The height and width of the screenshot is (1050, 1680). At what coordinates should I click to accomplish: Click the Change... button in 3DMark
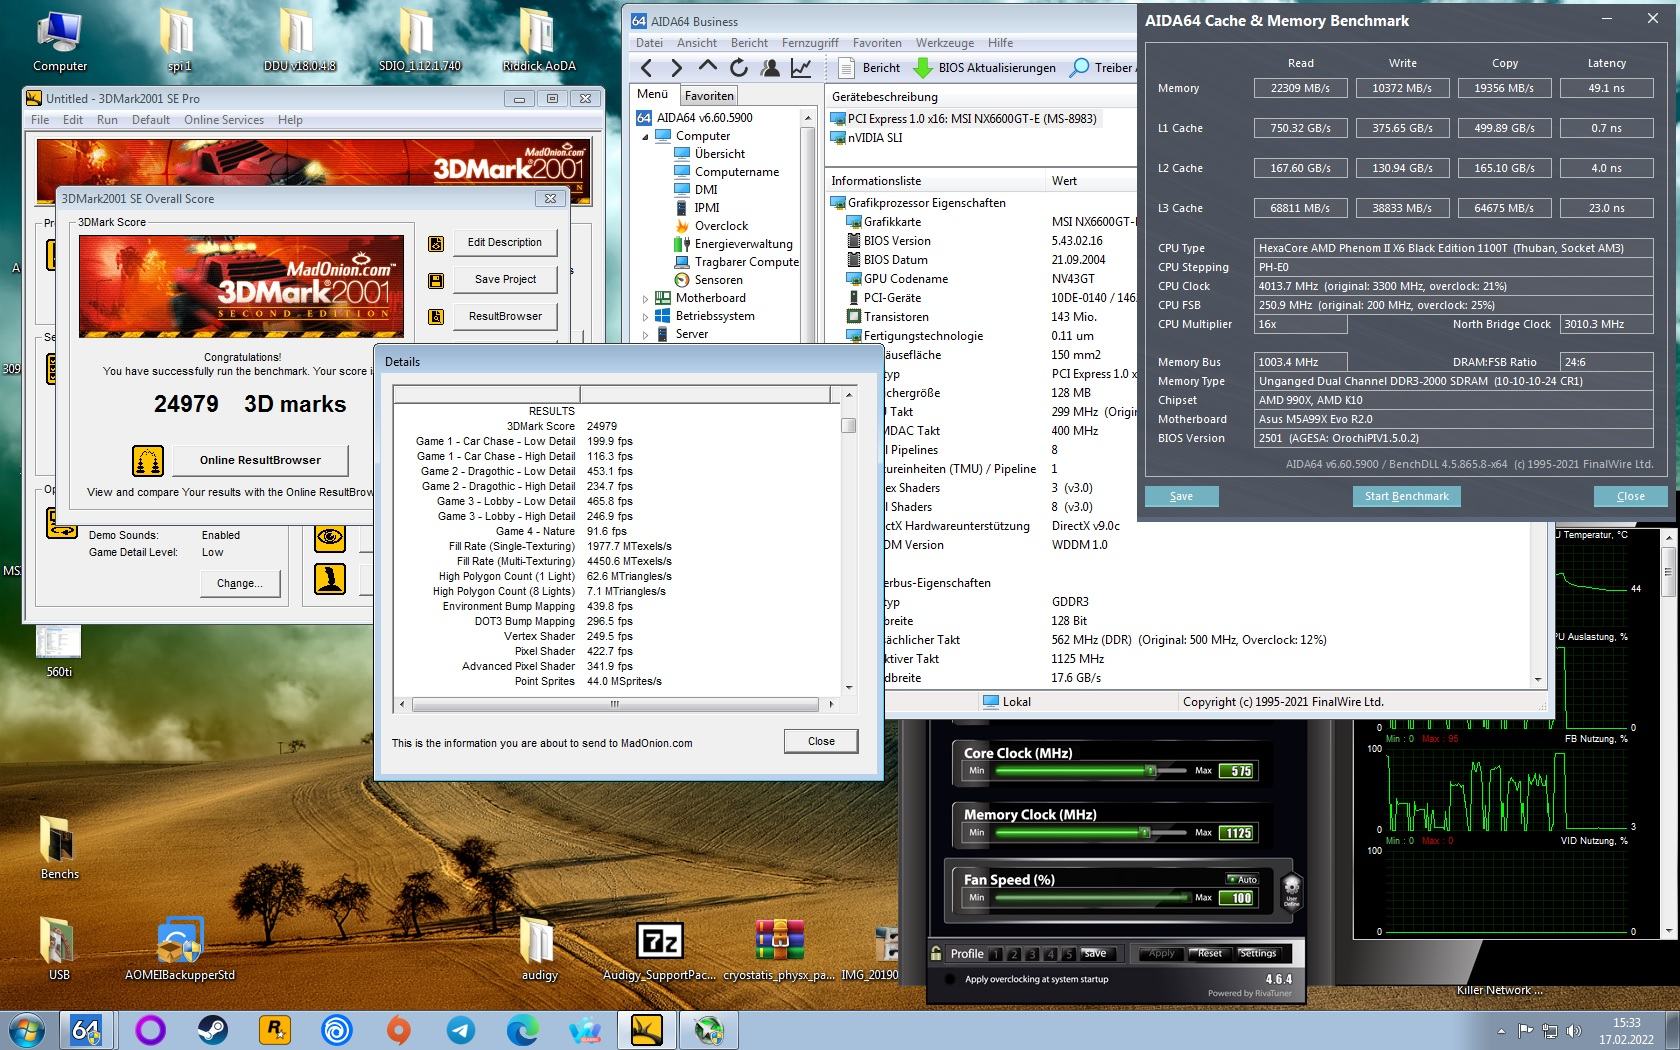[x=240, y=583]
